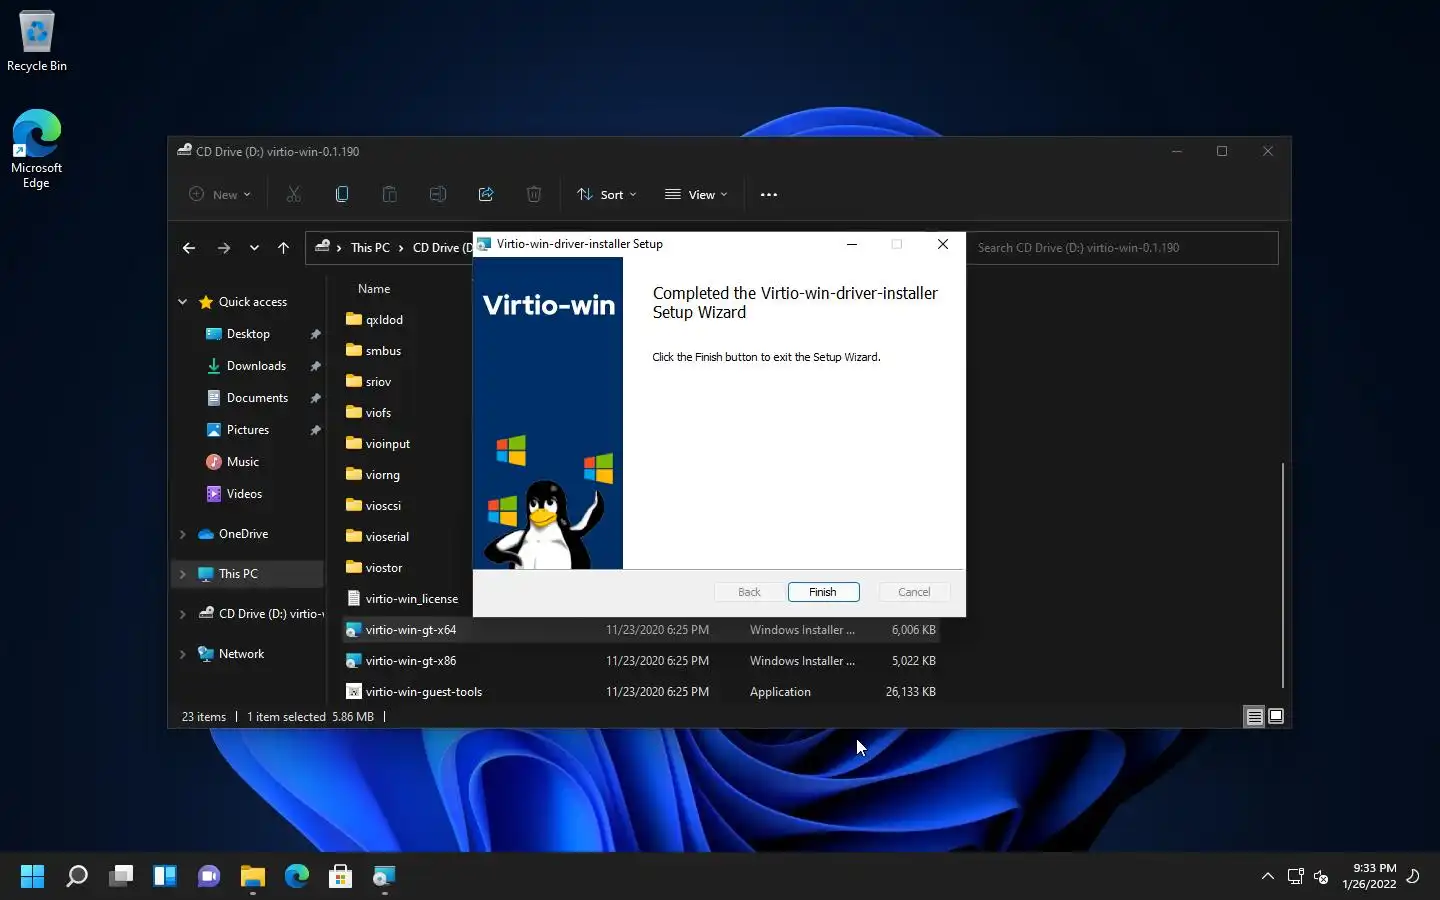Open Chat from the taskbar
Viewport: 1440px width, 900px height.
[209, 877]
